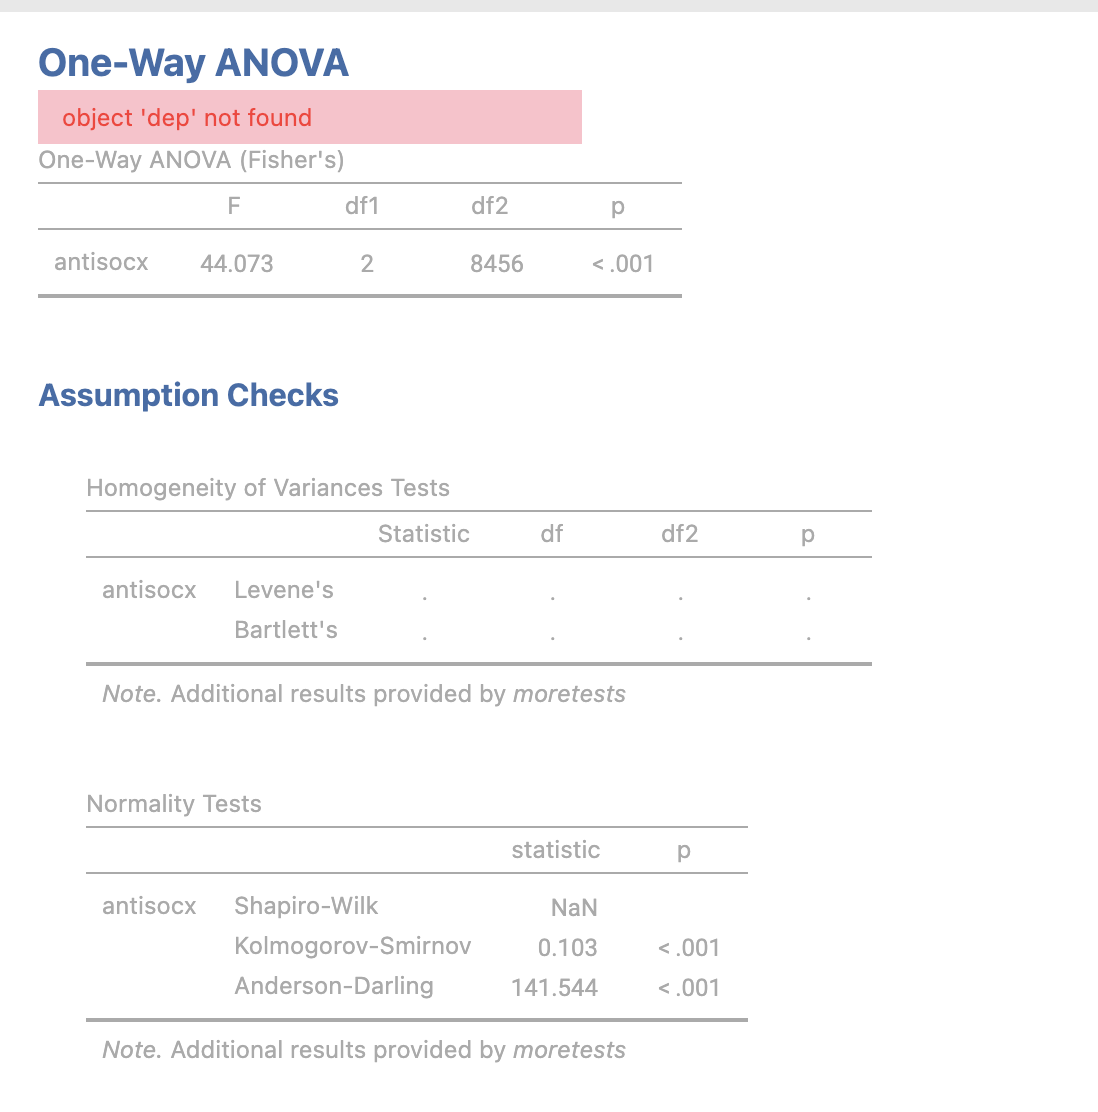Select the F value 44.073 cell
This screenshot has width=1098, height=1112.
tap(236, 263)
